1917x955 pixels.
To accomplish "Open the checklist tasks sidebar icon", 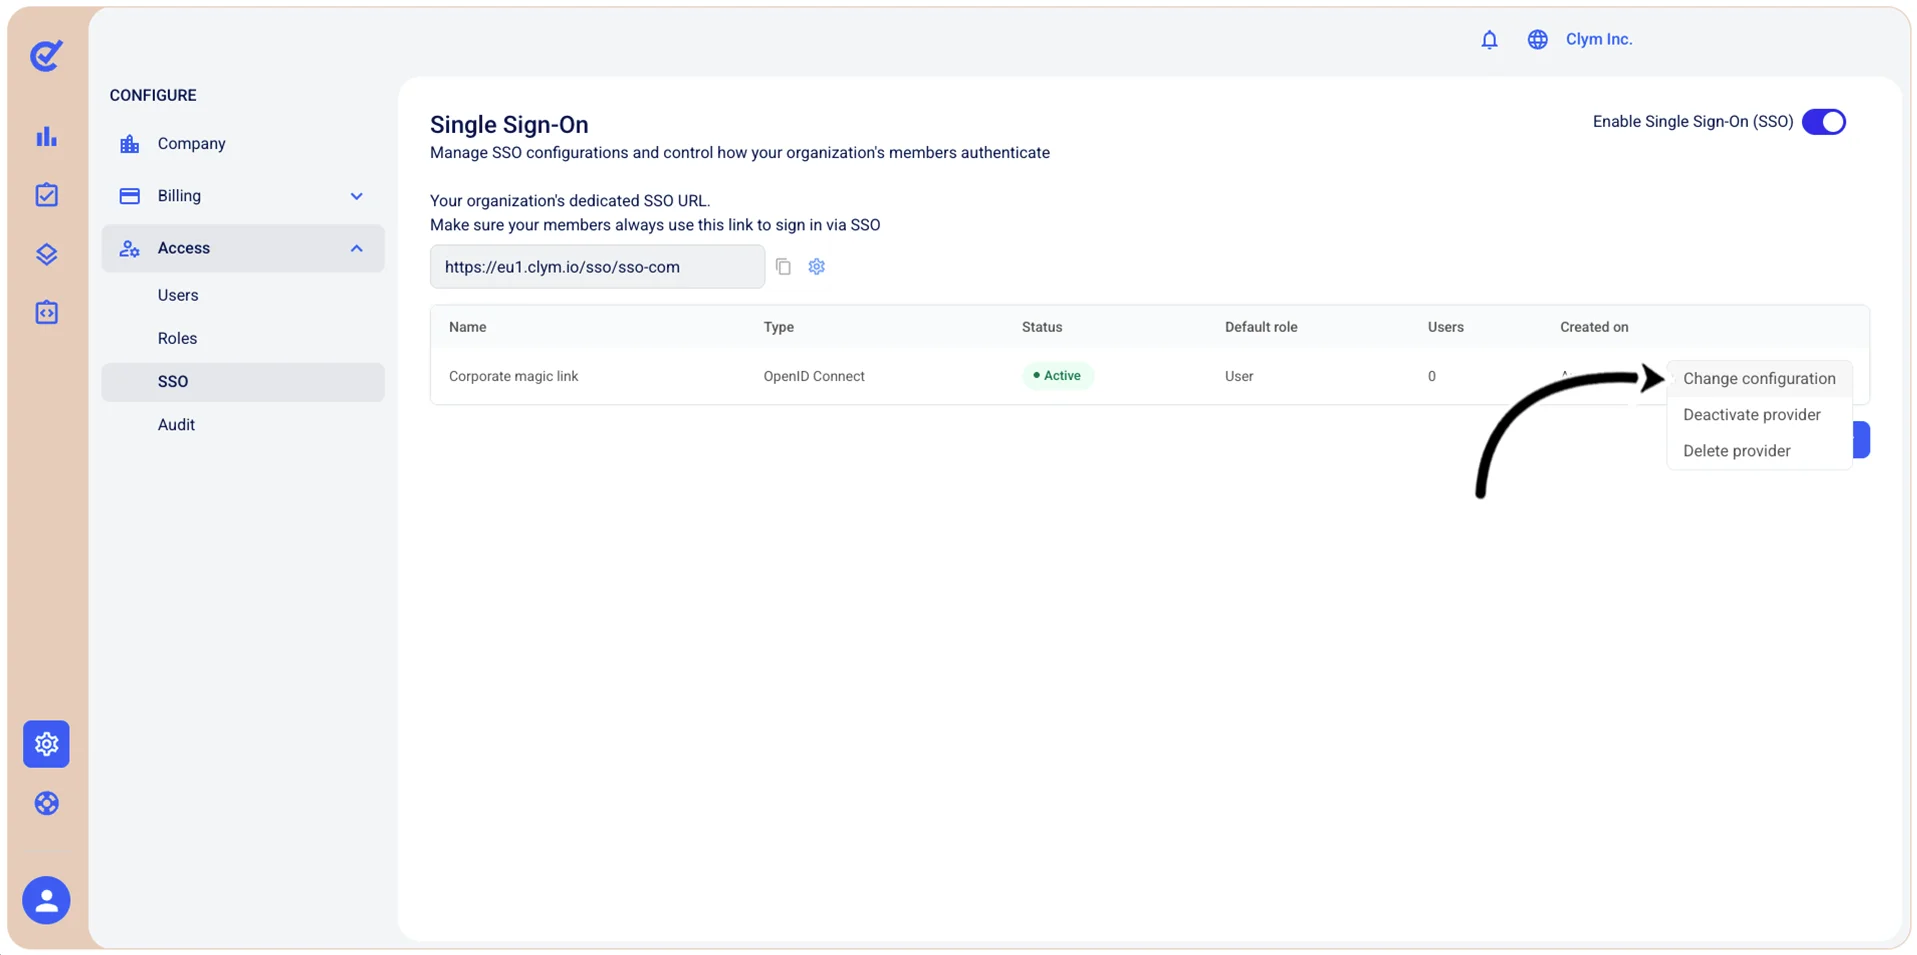I will coord(46,195).
